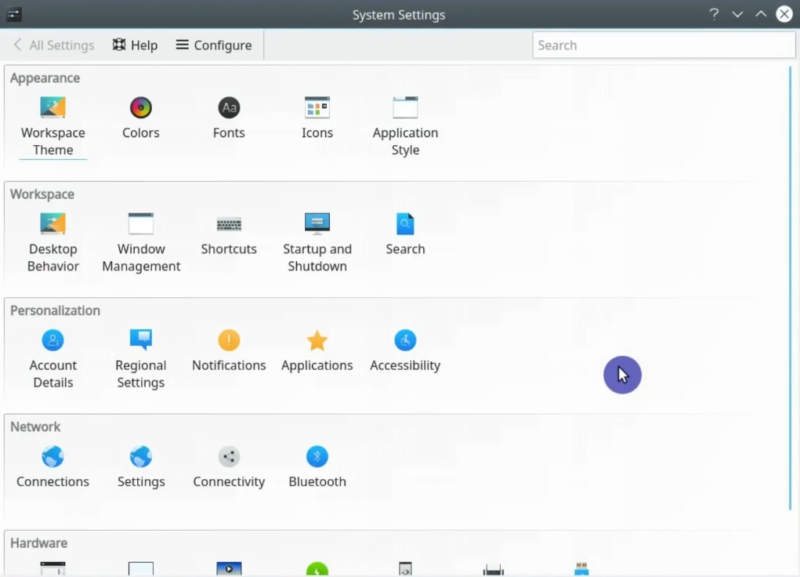Screen dimensions: 800x577
Task: Open Startup and Shutdown settings
Action: point(317,242)
